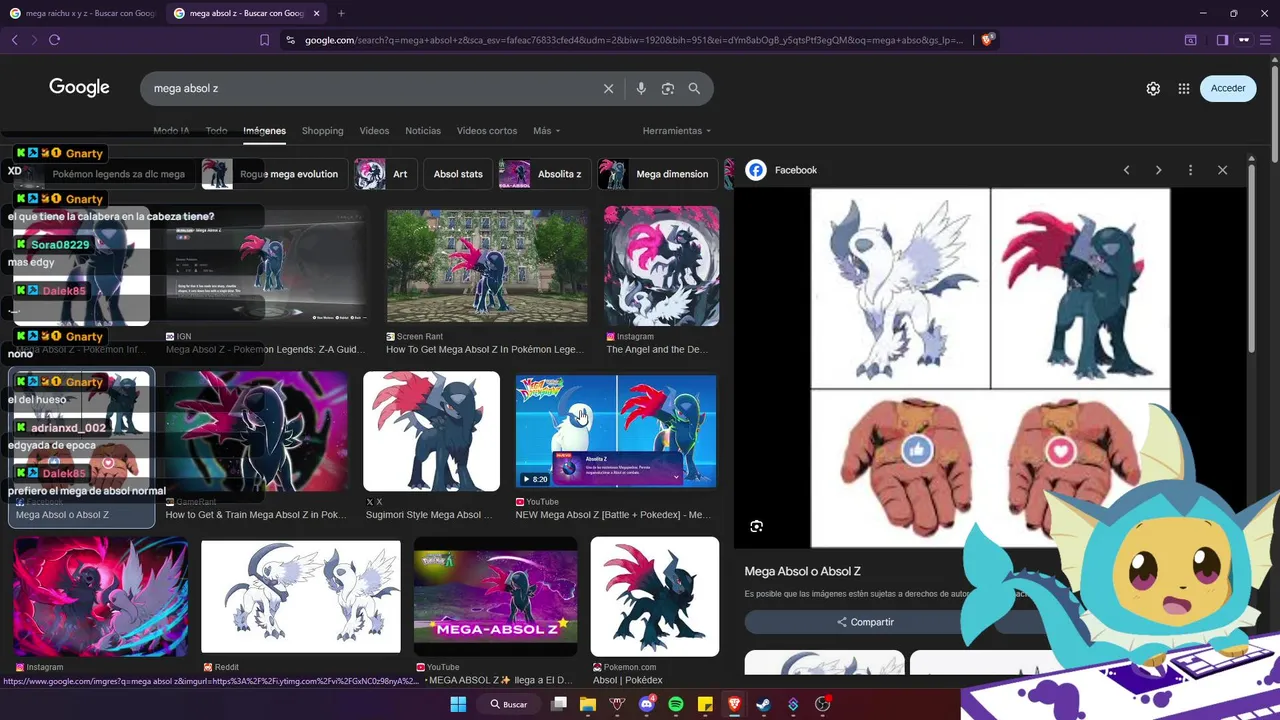Image resolution: width=1280 pixels, height=720 pixels.
Task: Switch to the Vídeos cortos tab
Action: tap(487, 131)
